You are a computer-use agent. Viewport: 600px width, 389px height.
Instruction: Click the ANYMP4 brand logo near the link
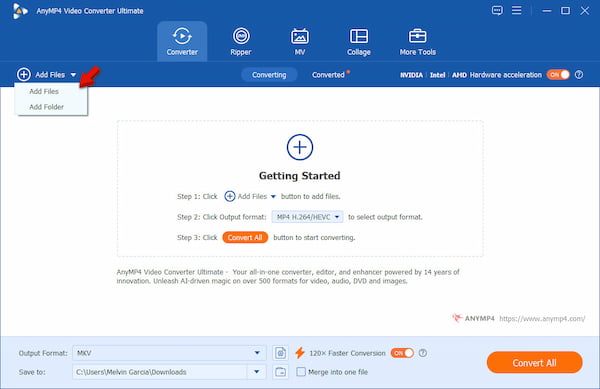[x=473, y=318]
